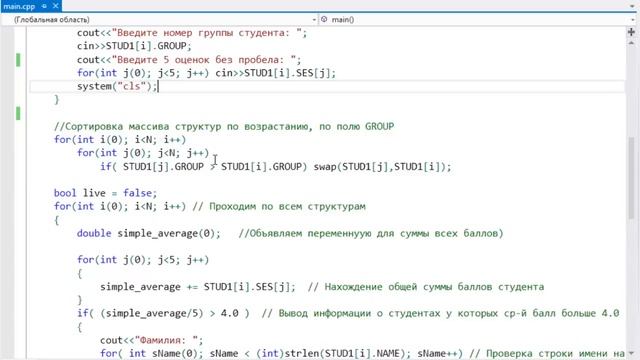Click the bool live = false; line
640x360 pixels.
105,193
